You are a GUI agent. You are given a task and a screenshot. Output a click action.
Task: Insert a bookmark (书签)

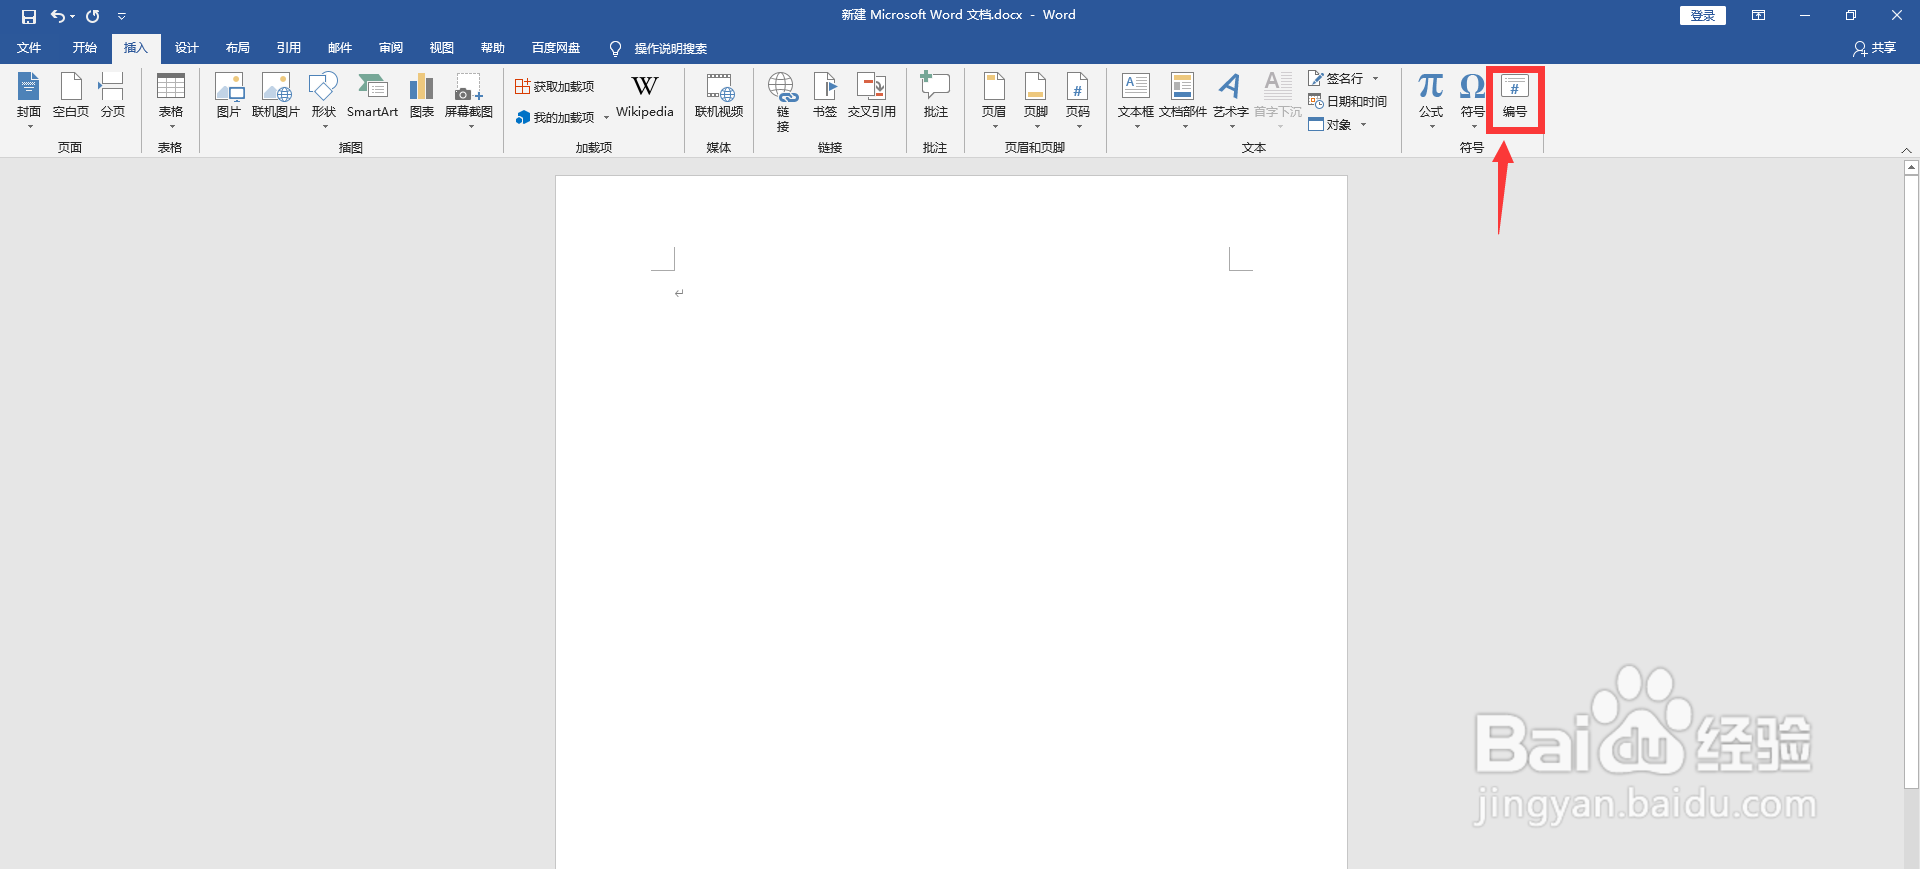pyautogui.click(x=825, y=97)
